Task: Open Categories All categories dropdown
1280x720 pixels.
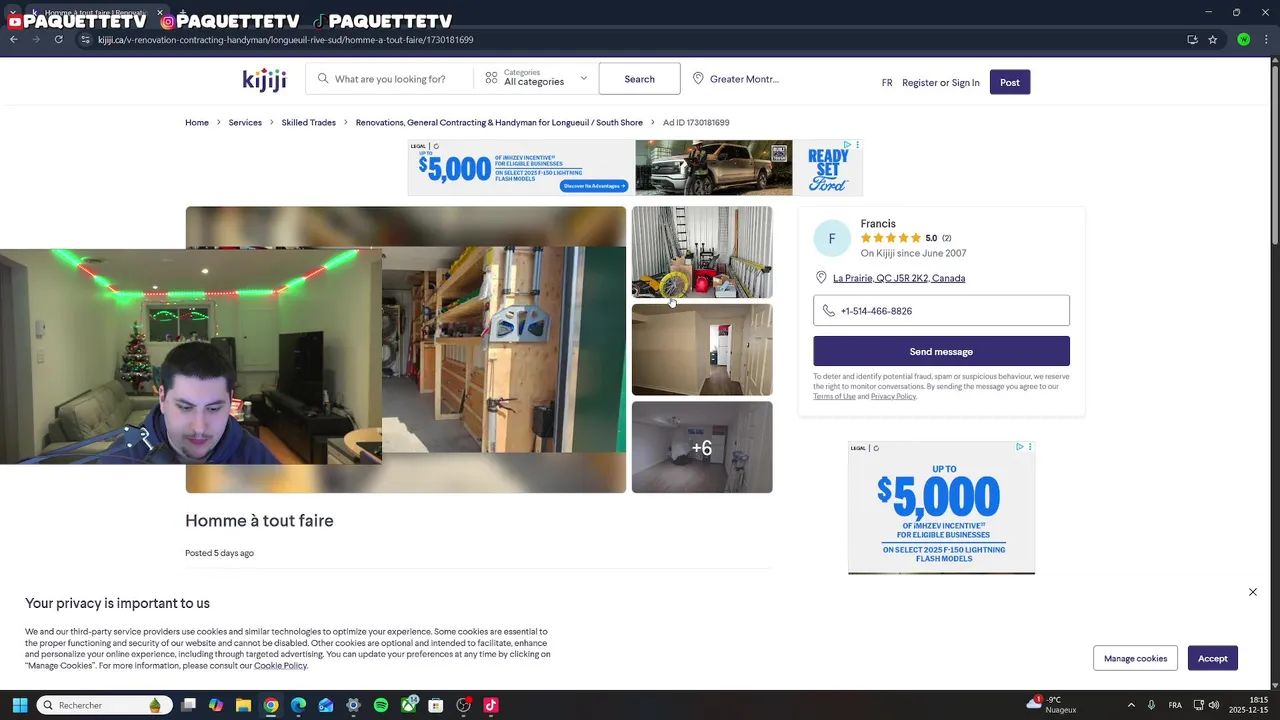Action: click(536, 78)
